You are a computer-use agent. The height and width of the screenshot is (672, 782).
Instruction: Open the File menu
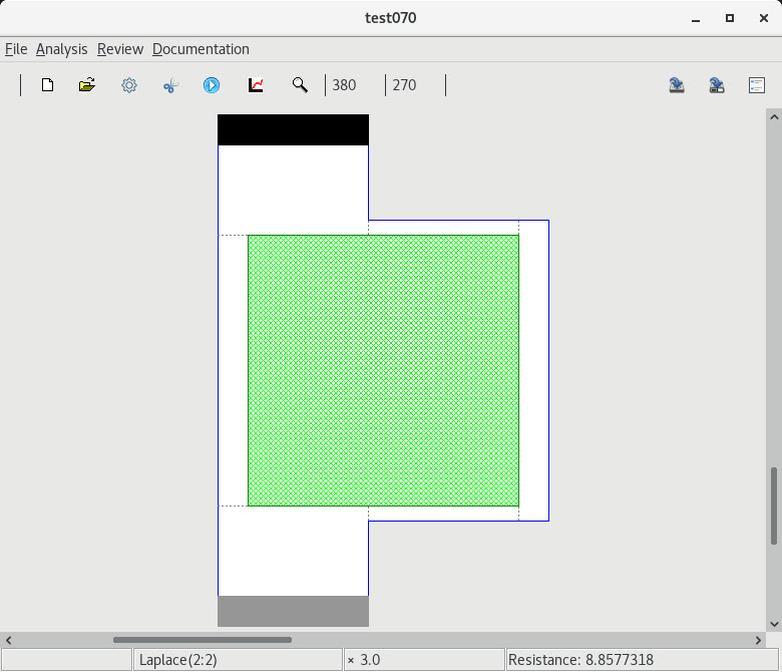click(16, 49)
